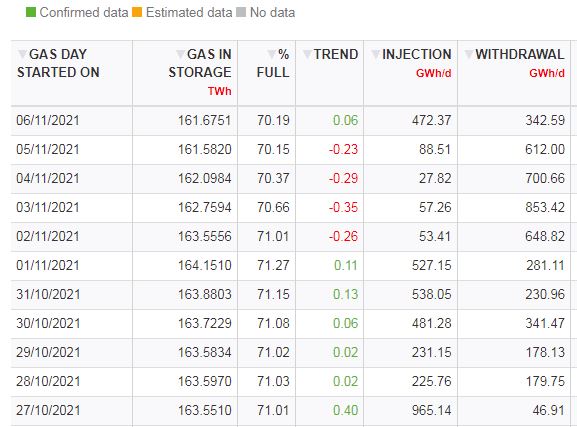577x427 pixels.
Task: Sort by Gas Day Started On arrow
Action: point(22,54)
